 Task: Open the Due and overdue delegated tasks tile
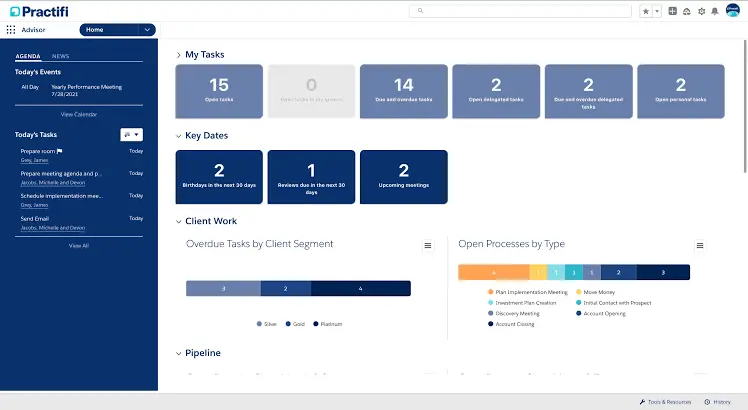pyautogui.click(x=589, y=91)
